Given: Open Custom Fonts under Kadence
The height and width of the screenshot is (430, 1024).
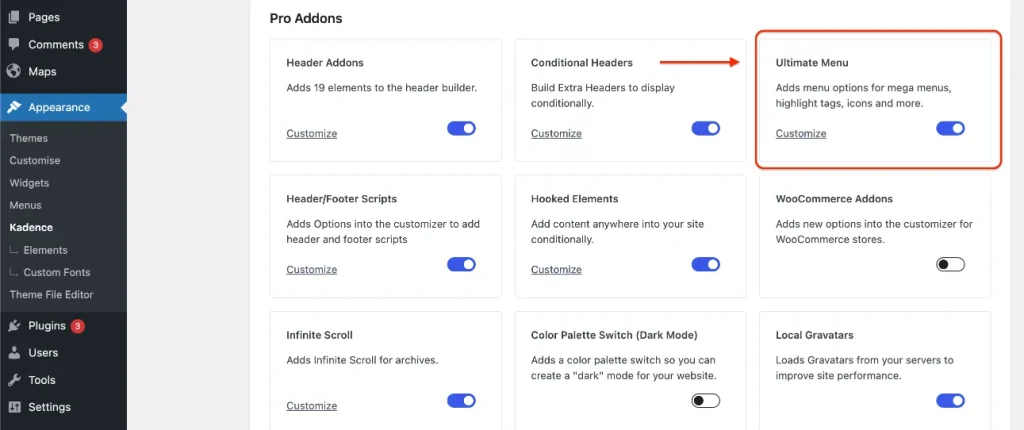Looking at the screenshot, I should coord(57,272).
